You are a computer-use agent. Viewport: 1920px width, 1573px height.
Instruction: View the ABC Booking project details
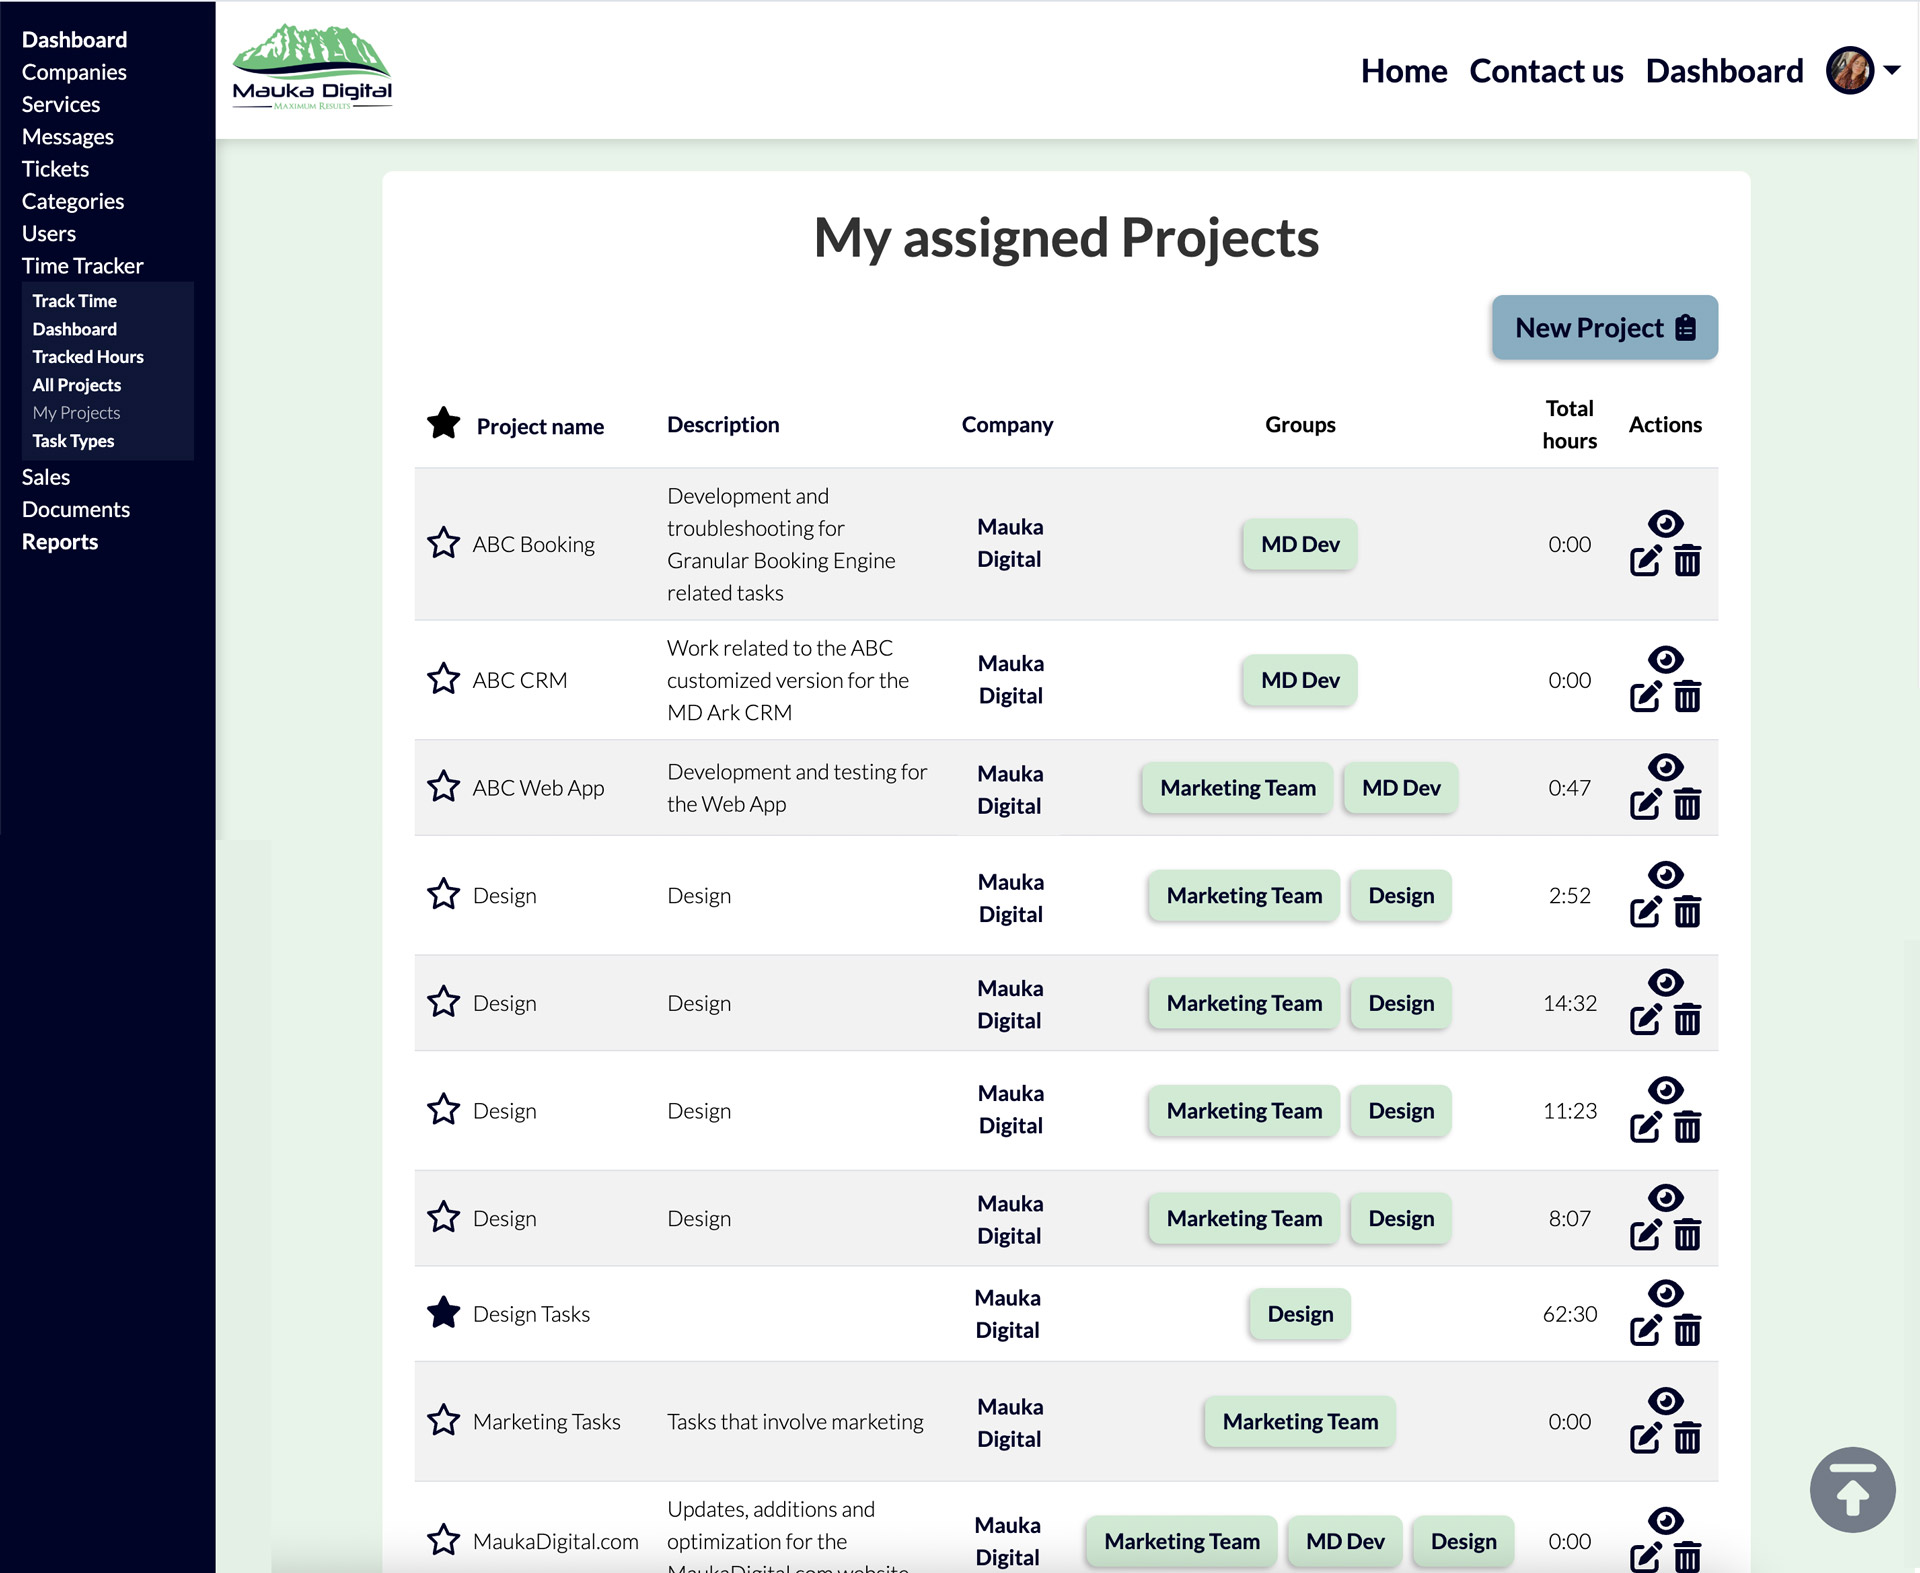coord(1665,523)
